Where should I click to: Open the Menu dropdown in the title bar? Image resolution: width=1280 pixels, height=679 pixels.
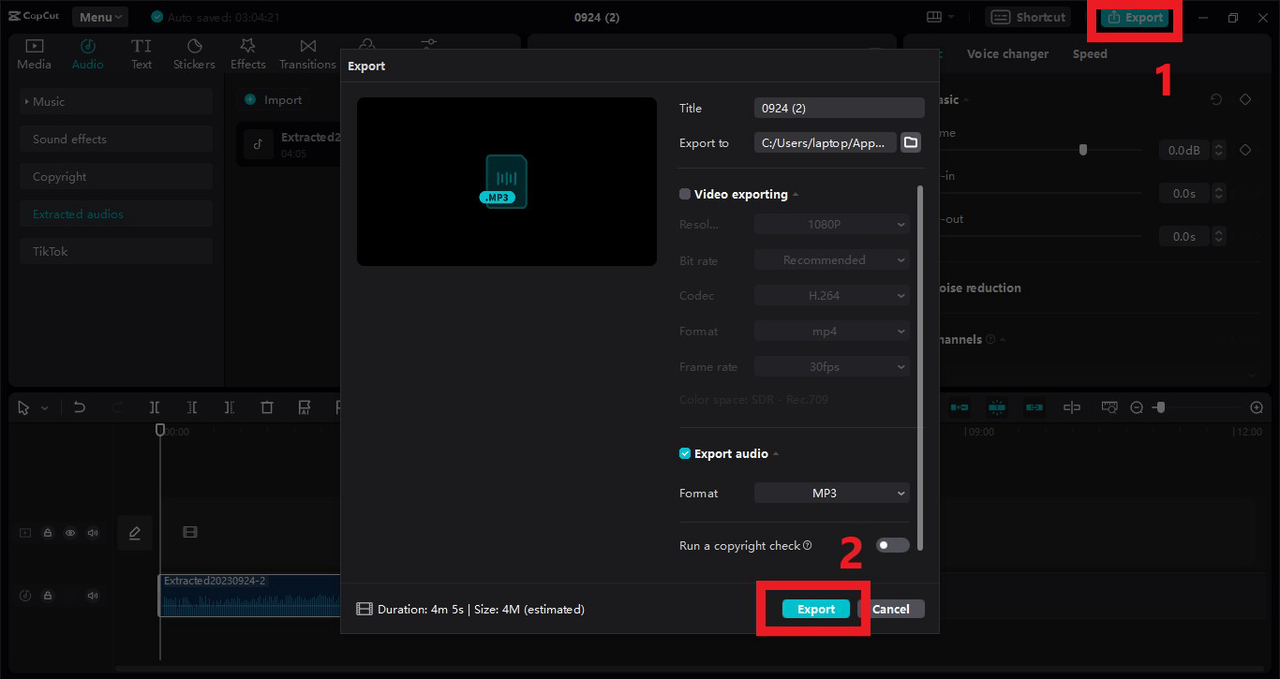point(100,17)
